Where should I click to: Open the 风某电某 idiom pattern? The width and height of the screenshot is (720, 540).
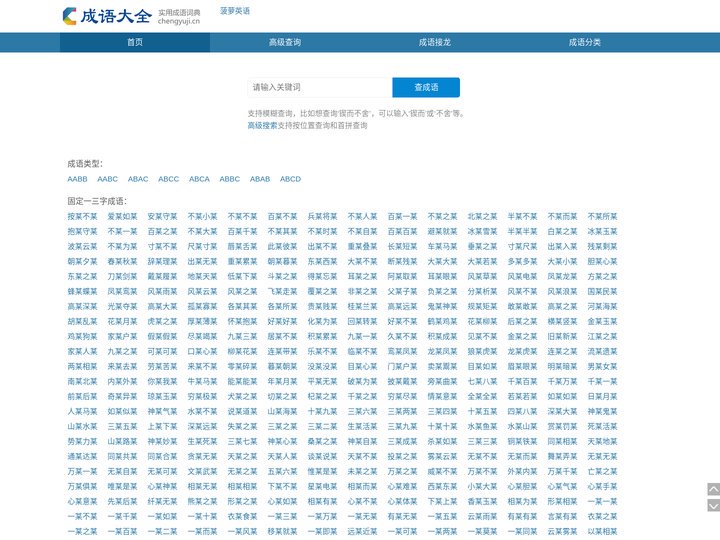click(x=523, y=276)
